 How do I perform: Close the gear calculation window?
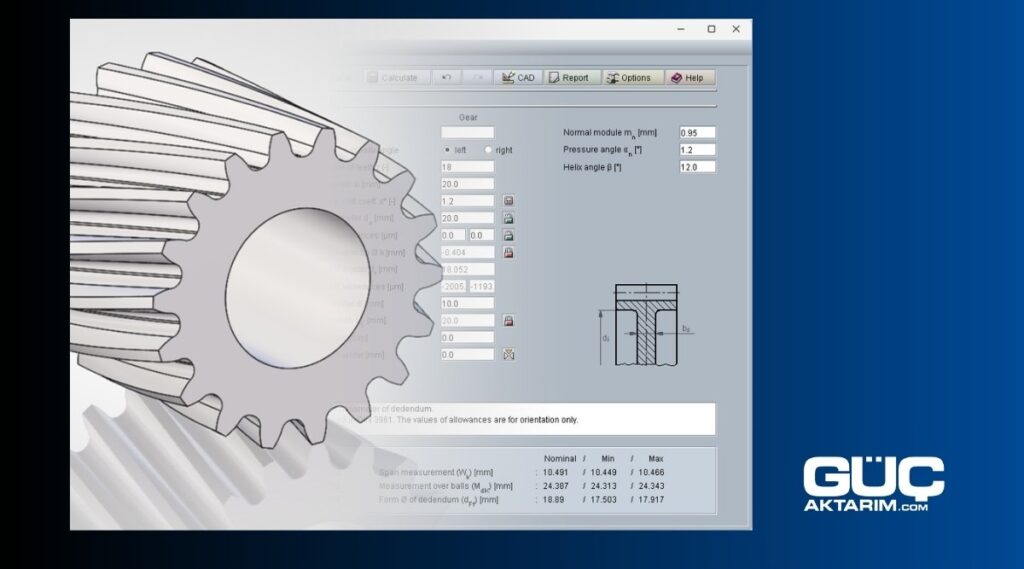tap(736, 29)
